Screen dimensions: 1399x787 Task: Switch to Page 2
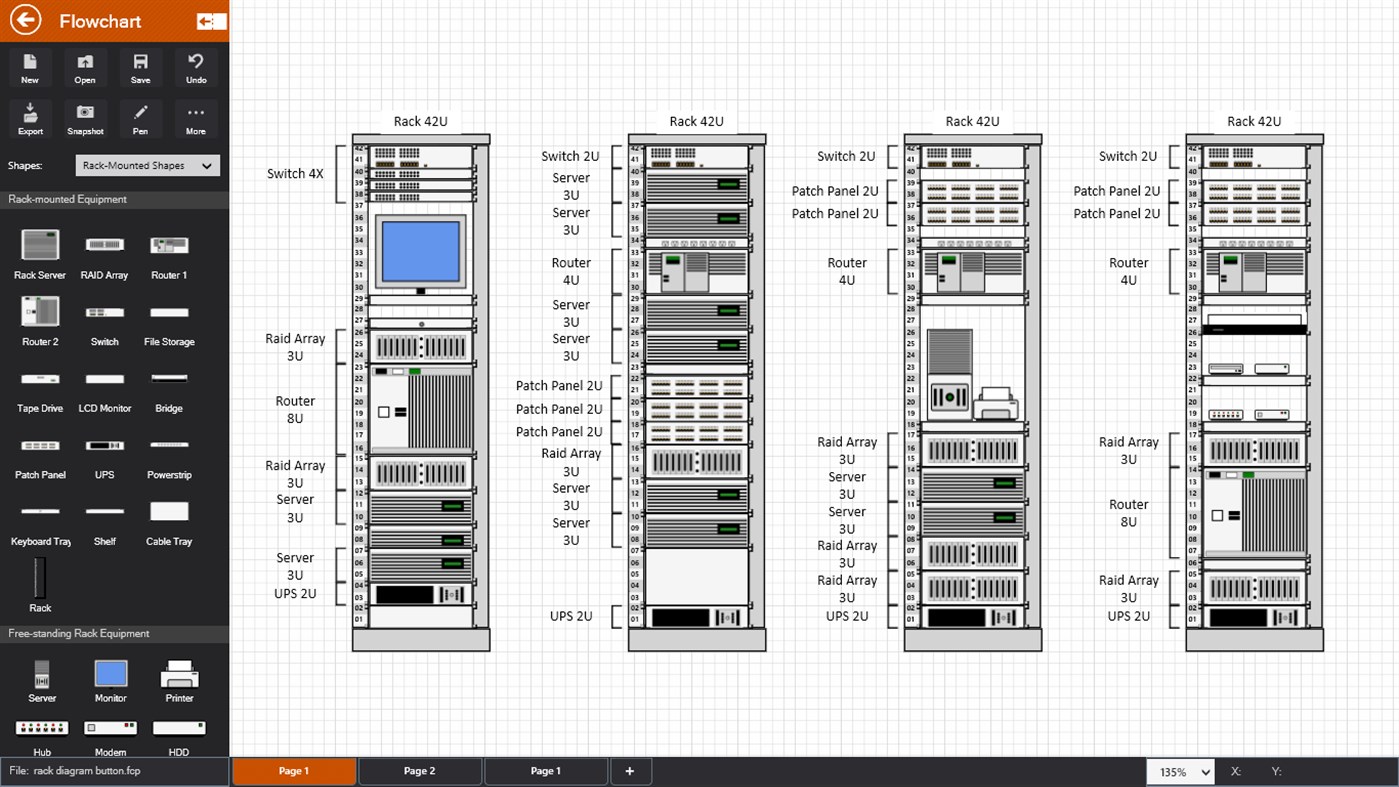click(x=419, y=771)
